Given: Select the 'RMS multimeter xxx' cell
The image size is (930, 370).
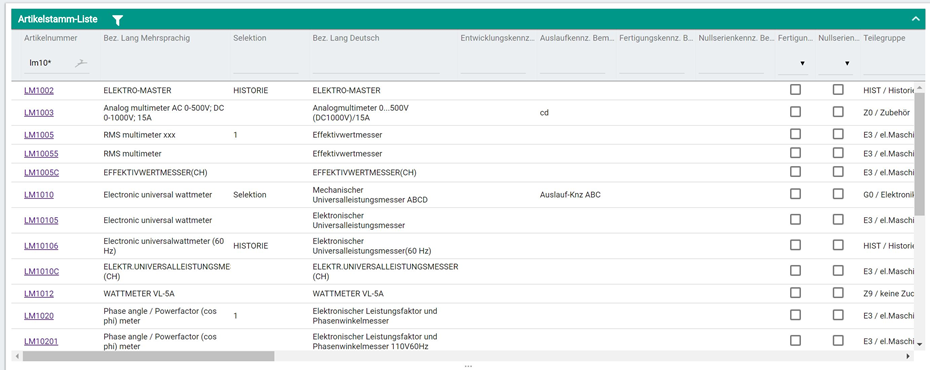Looking at the screenshot, I should pos(139,135).
